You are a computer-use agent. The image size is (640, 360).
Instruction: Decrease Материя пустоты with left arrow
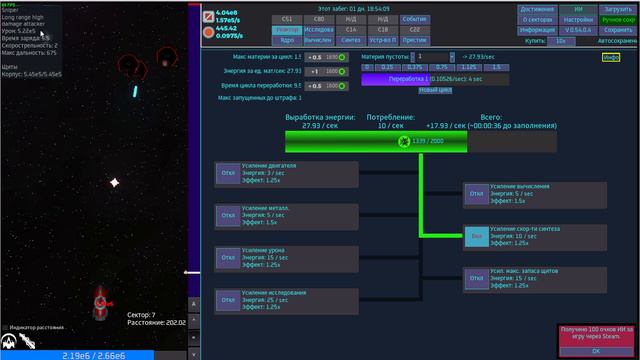(x=412, y=57)
